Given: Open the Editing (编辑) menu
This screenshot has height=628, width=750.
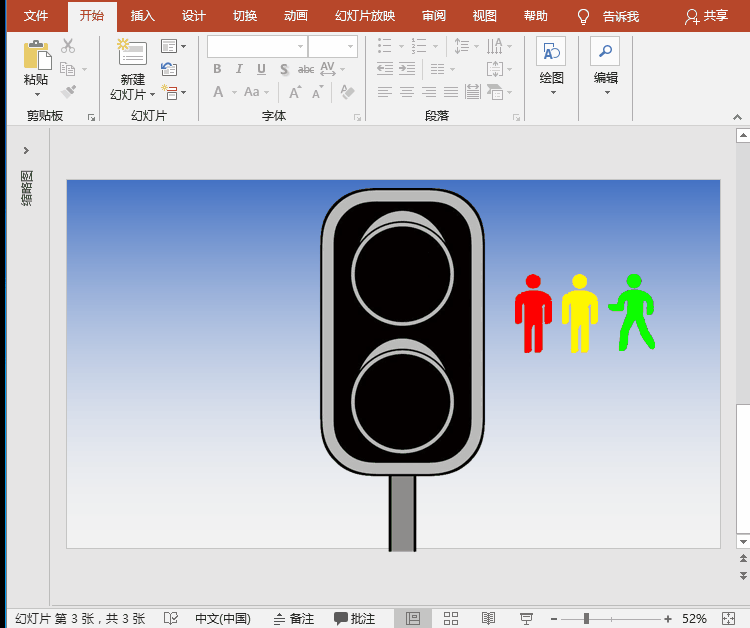Looking at the screenshot, I should coord(606,66).
